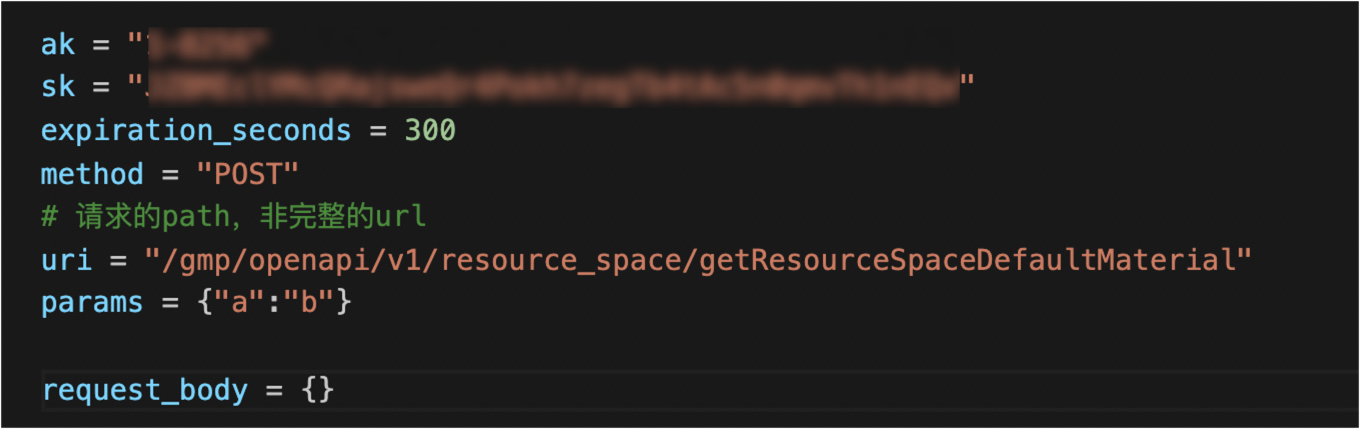This screenshot has width=1360, height=429.
Task: Click the uri variable name
Action: coord(66,260)
